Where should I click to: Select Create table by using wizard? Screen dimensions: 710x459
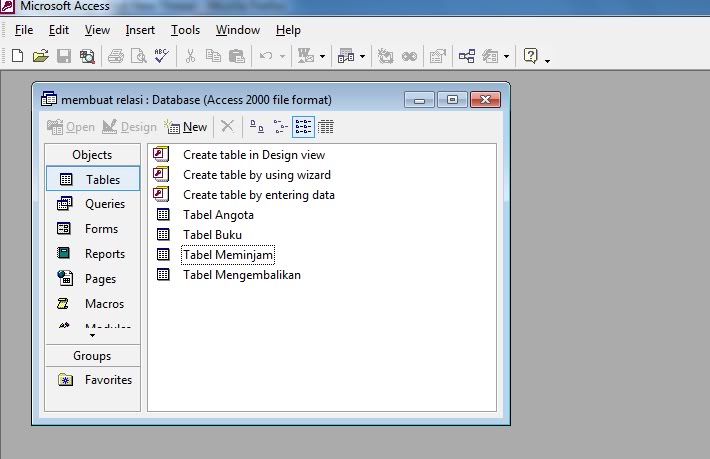click(242, 175)
